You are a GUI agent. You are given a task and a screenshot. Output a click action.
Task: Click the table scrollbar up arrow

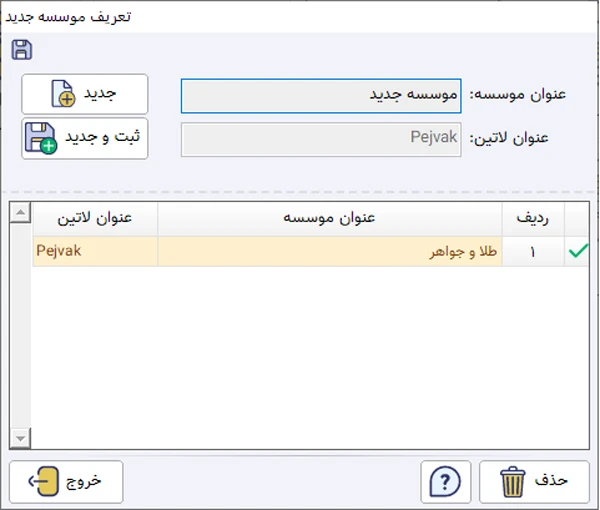point(20,210)
